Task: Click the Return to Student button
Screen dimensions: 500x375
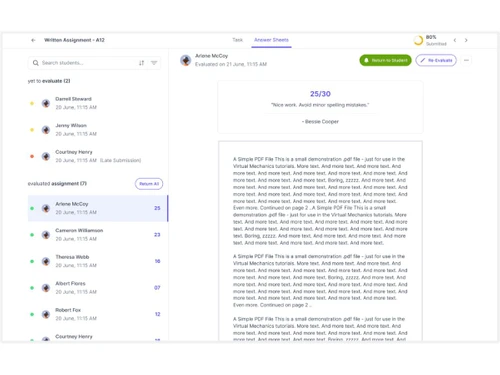Action: (385, 60)
